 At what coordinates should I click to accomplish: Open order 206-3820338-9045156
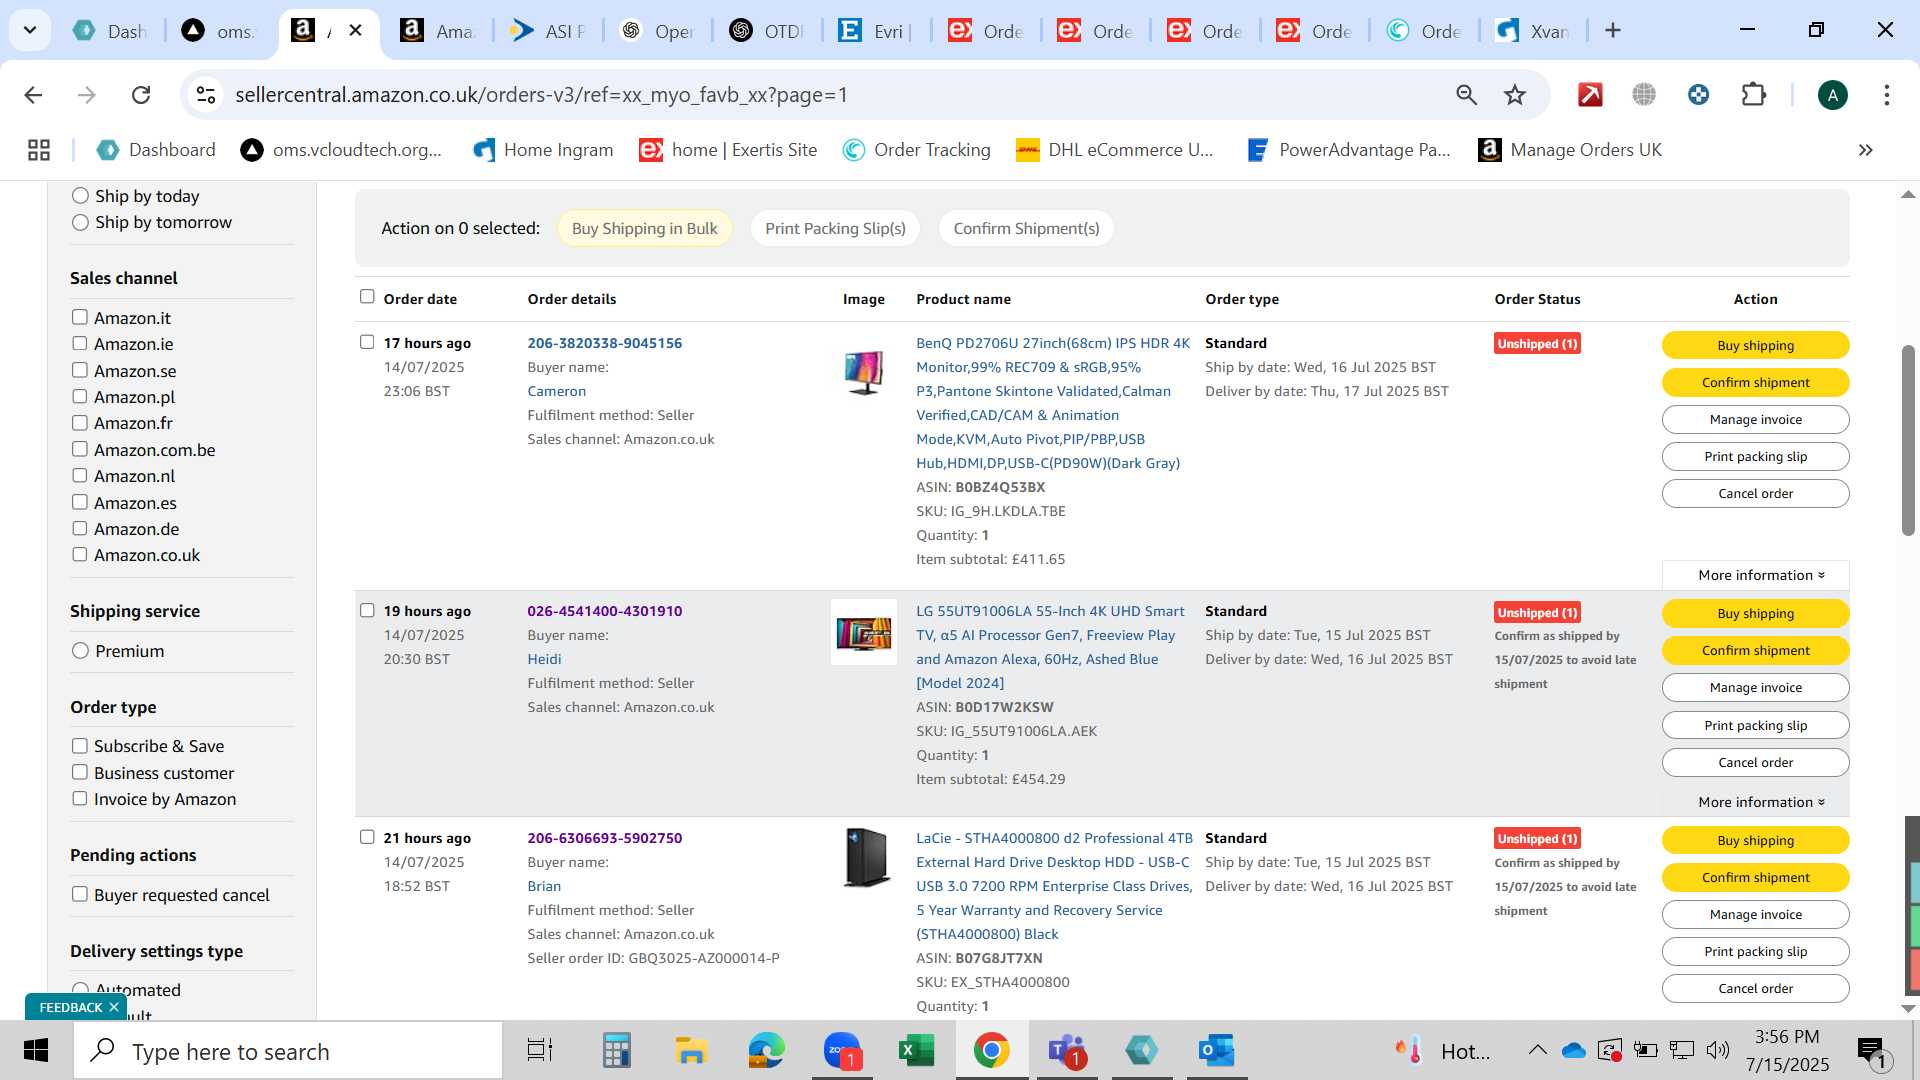pos(604,343)
